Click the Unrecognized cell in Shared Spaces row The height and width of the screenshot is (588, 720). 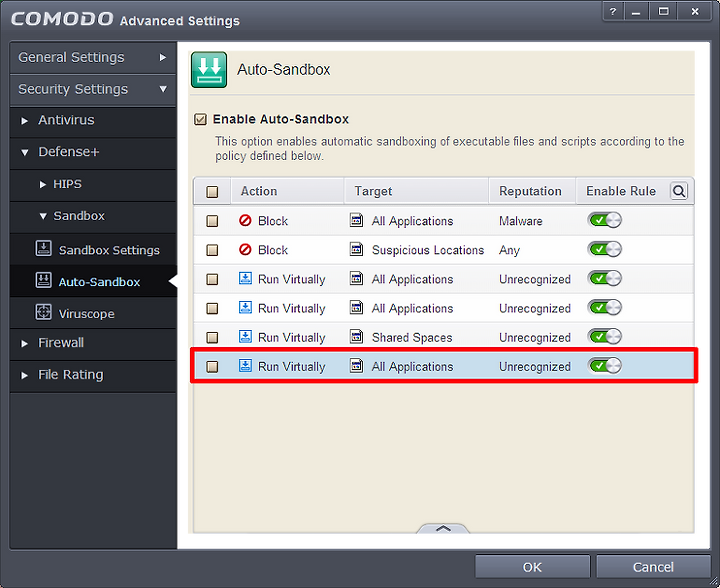point(535,338)
